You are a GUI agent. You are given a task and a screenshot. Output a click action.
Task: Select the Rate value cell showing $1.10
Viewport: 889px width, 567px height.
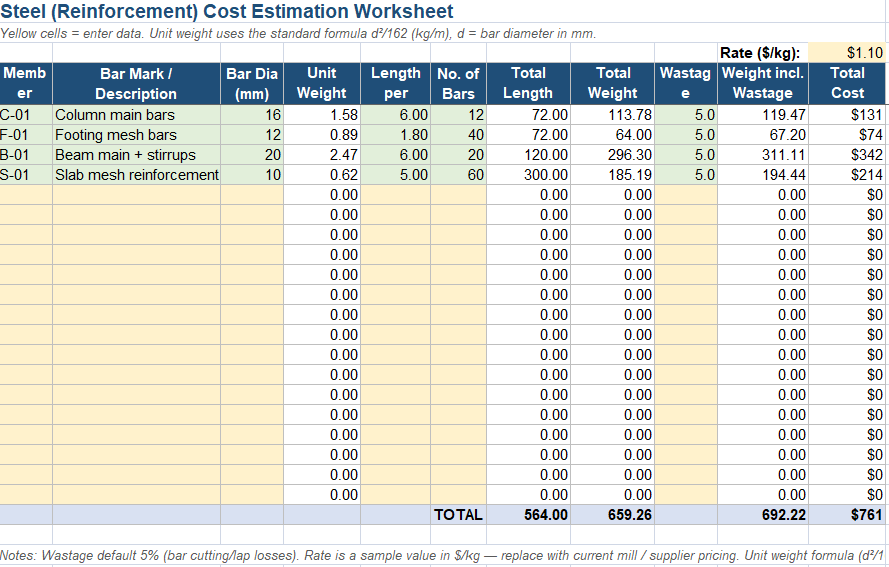[846, 53]
